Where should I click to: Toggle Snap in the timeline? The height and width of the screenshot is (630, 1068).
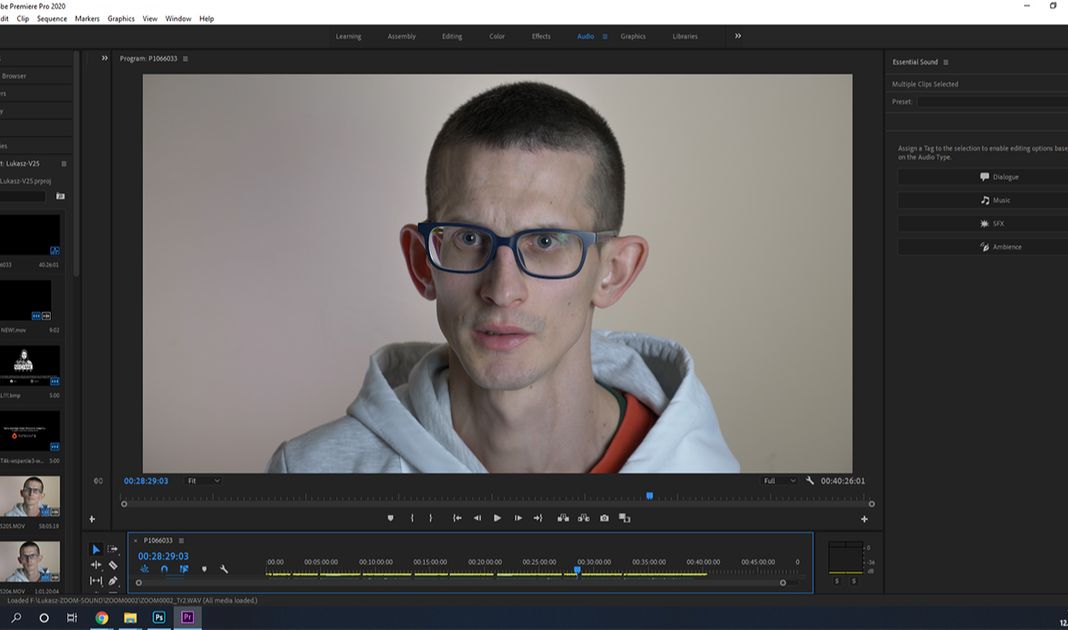point(164,569)
